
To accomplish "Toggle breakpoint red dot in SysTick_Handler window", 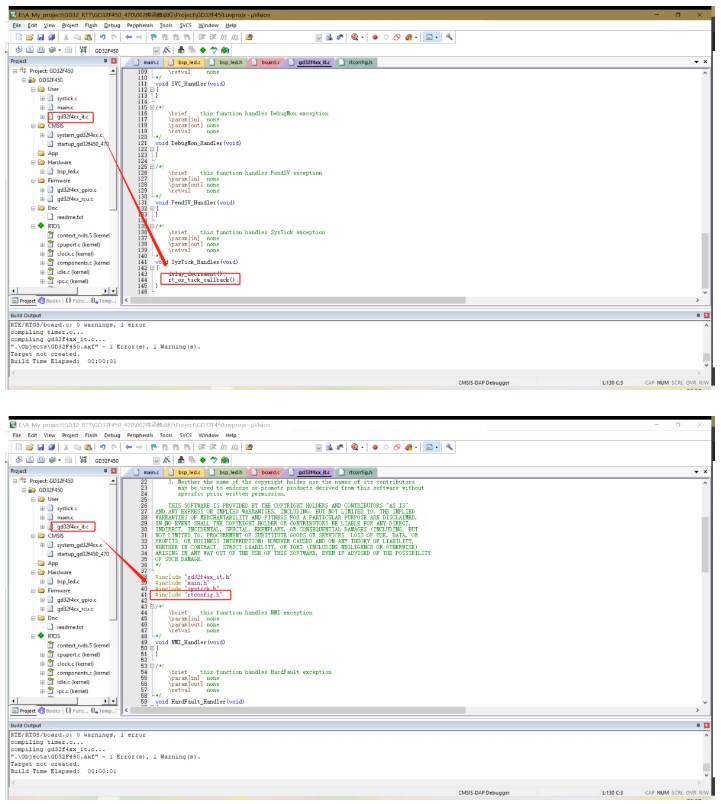I will 375,37.
